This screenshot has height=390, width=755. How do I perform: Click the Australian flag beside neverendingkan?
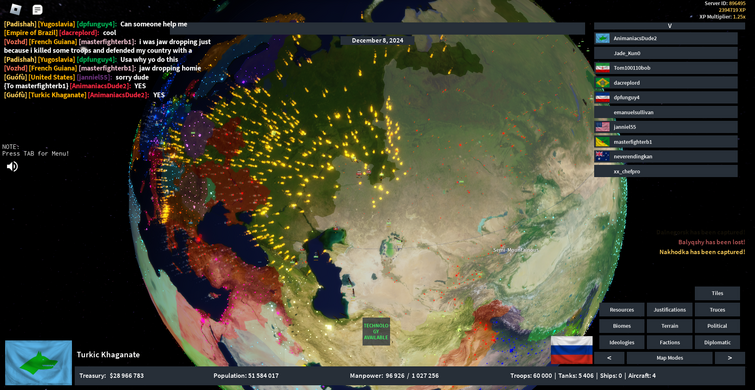[x=602, y=156]
